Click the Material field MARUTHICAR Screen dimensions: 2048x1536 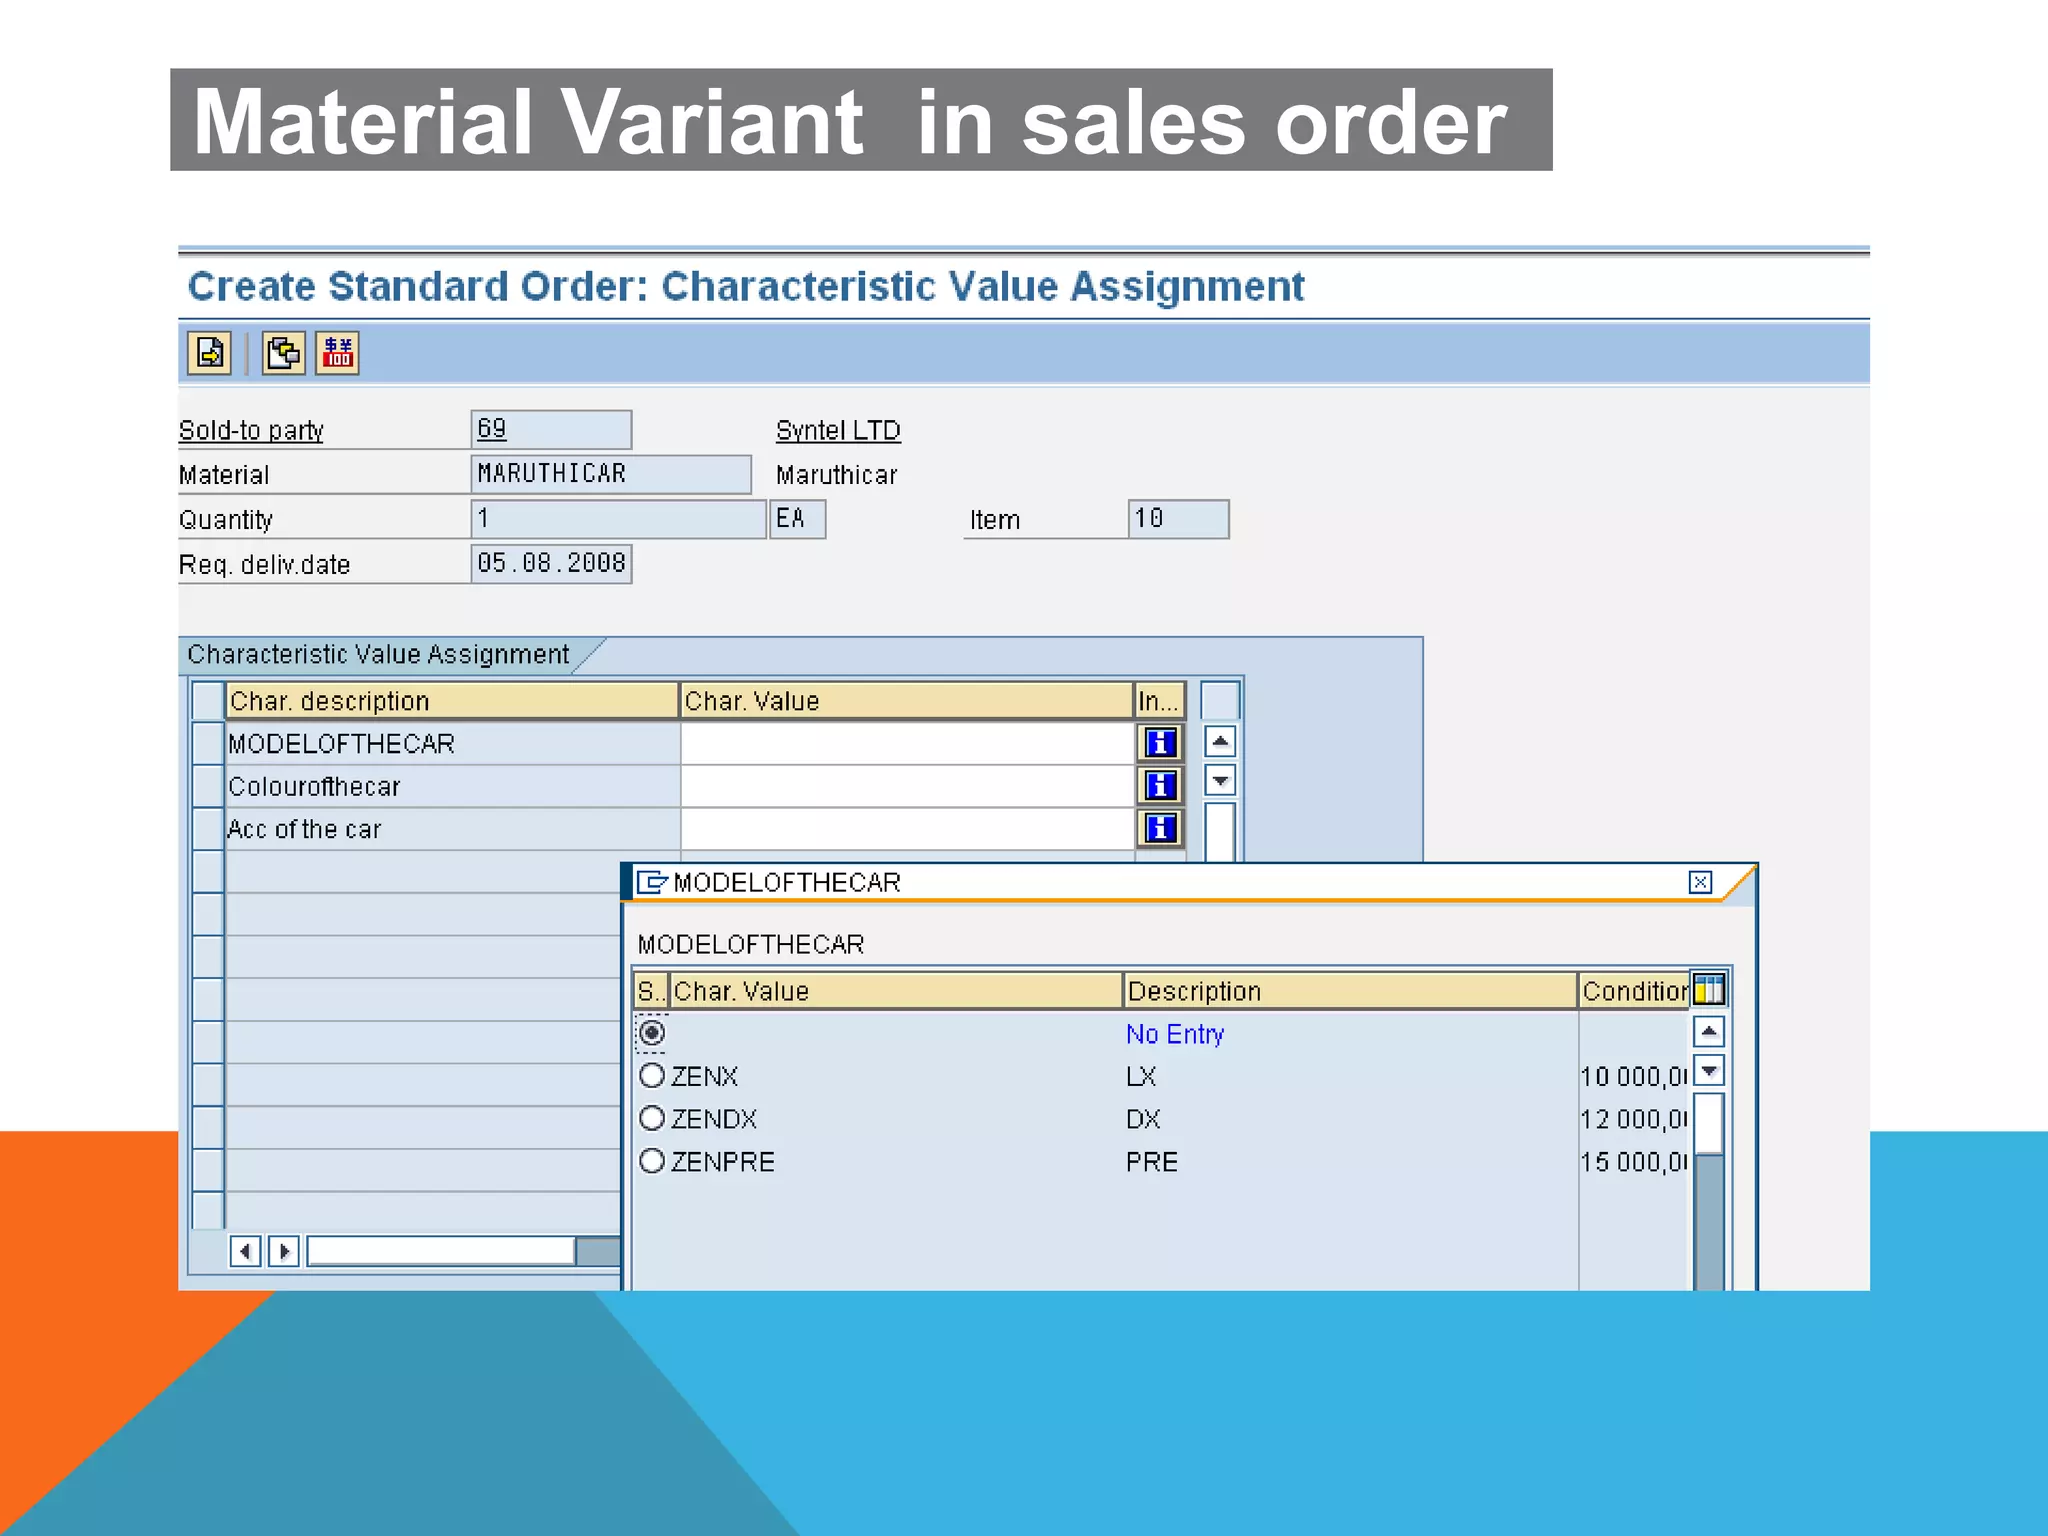point(611,474)
